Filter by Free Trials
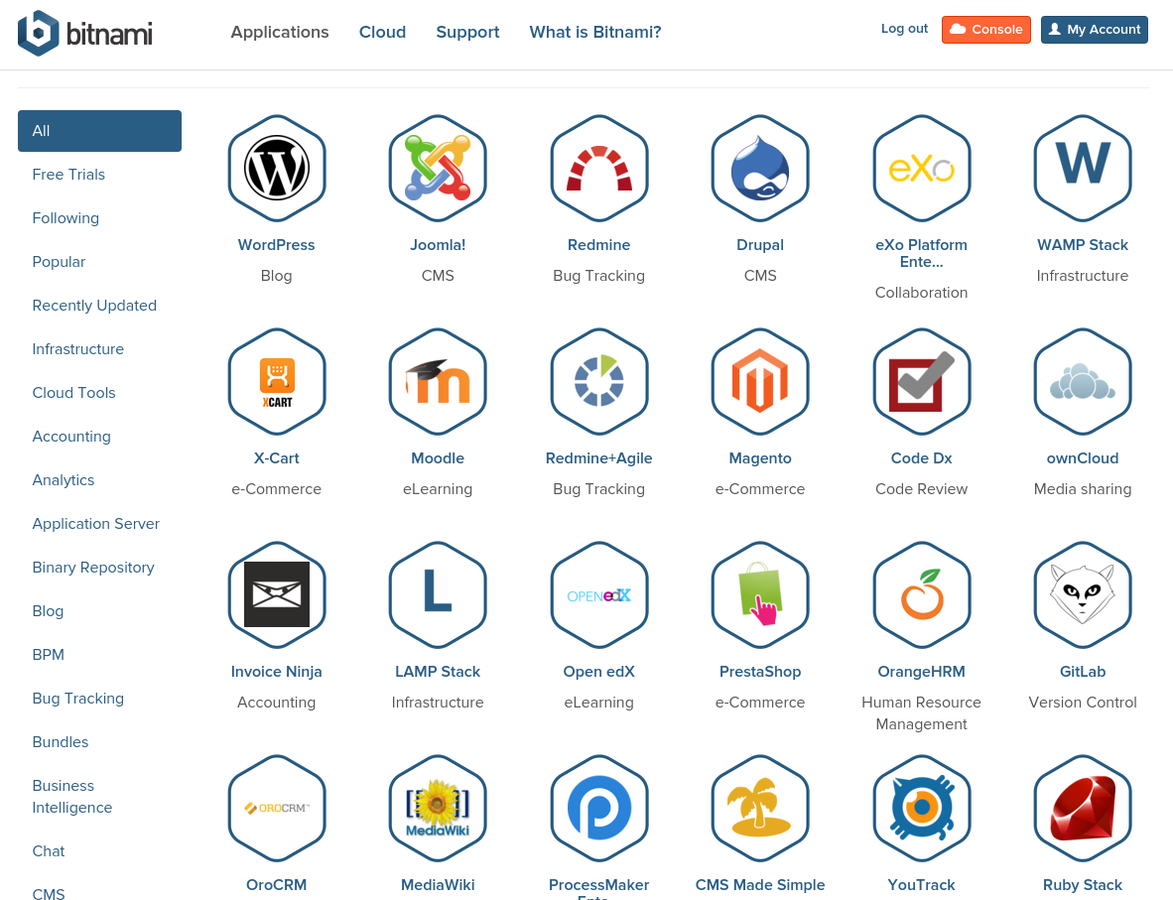This screenshot has width=1173, height=900. (69, 174)
